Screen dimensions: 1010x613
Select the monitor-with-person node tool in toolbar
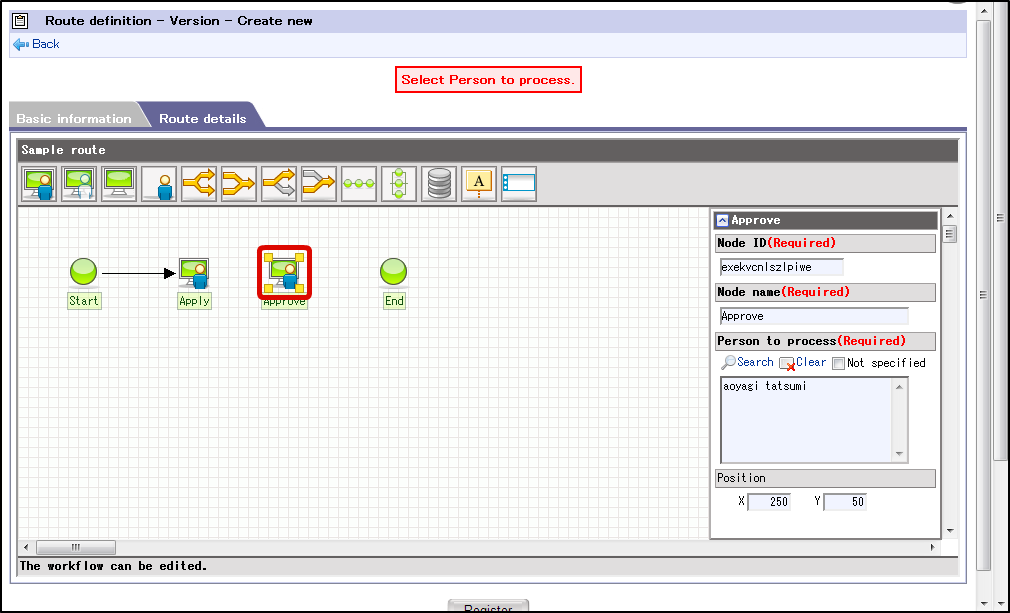click(39, 184)
